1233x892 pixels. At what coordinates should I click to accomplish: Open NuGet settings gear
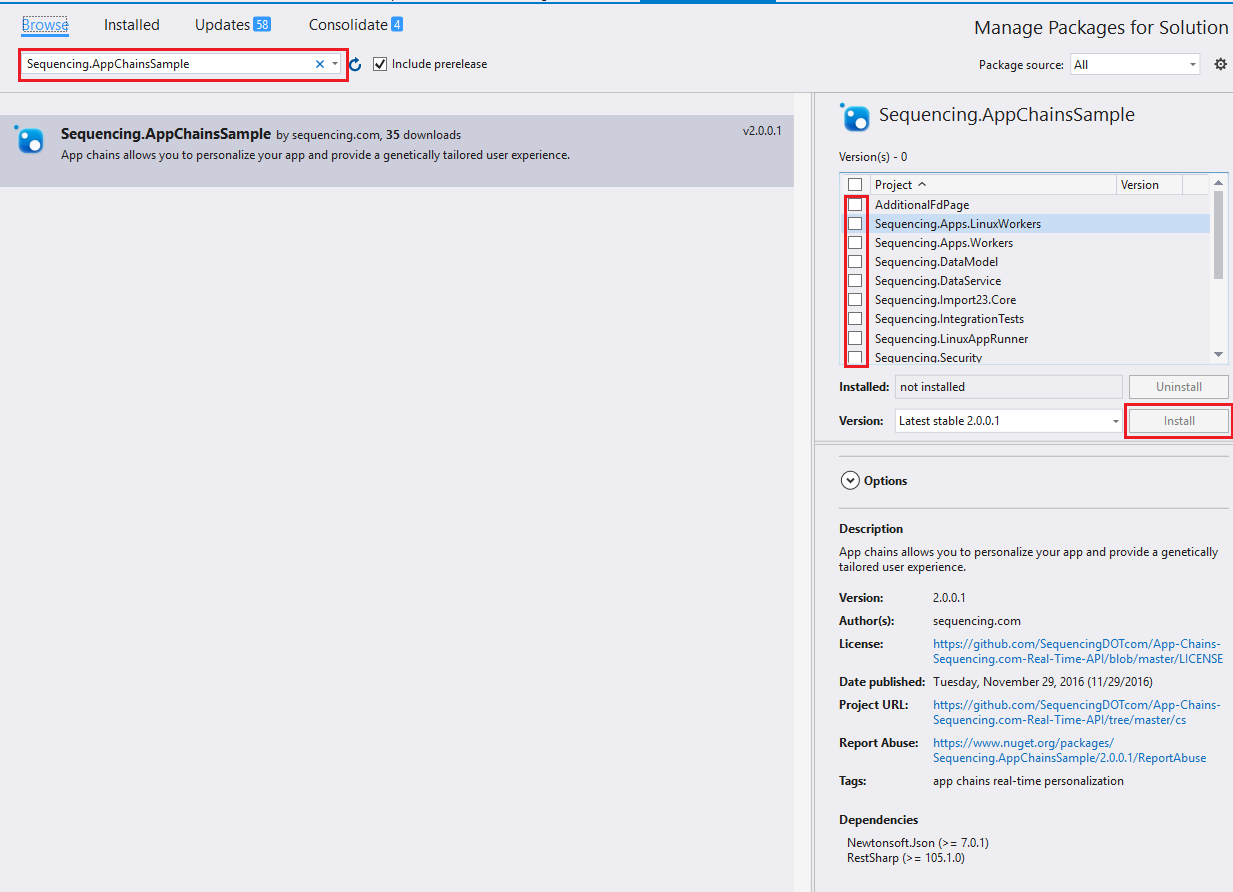(x=1220, y=64)
